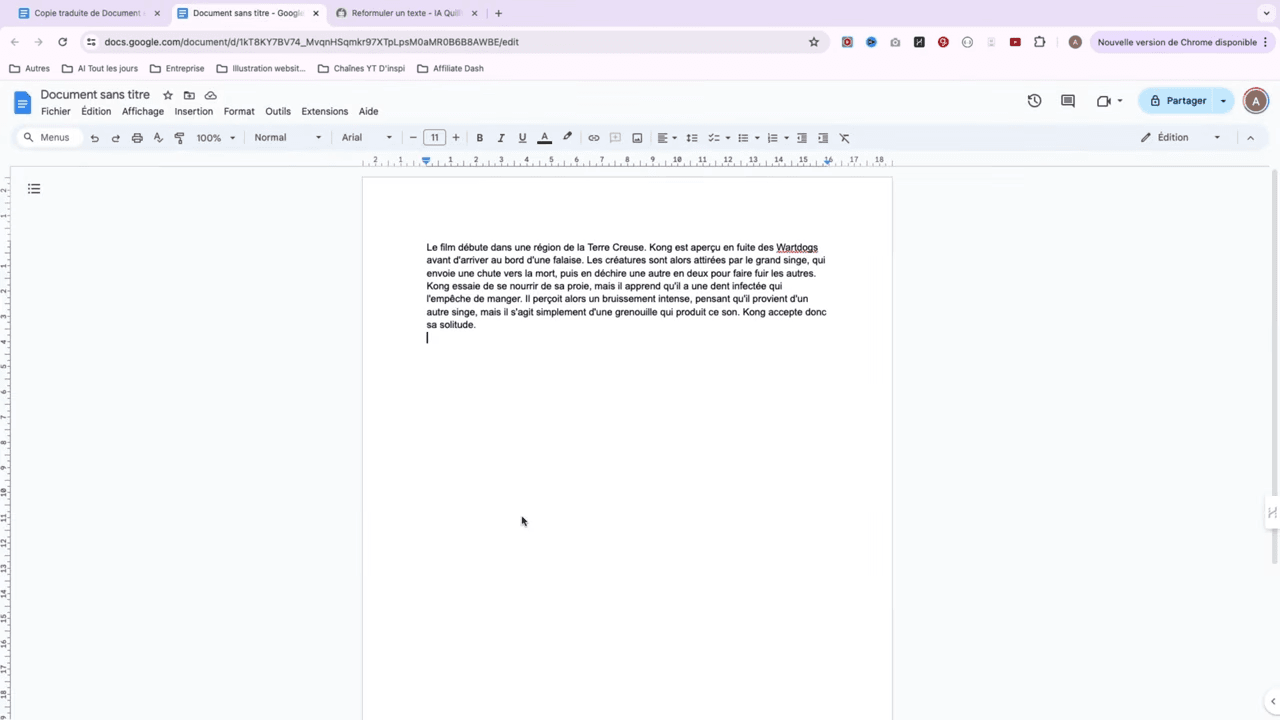The image size is (1280, 720).
Task: Open the Arial font dropdown
Action: (367, 138)
